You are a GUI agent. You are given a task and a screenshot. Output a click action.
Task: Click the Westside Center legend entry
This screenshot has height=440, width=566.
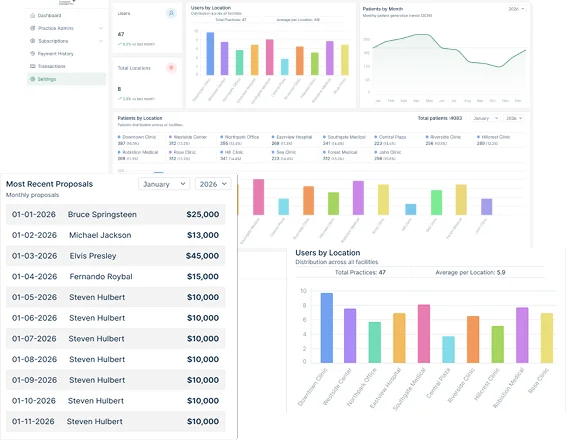click(x=188, y=140)
